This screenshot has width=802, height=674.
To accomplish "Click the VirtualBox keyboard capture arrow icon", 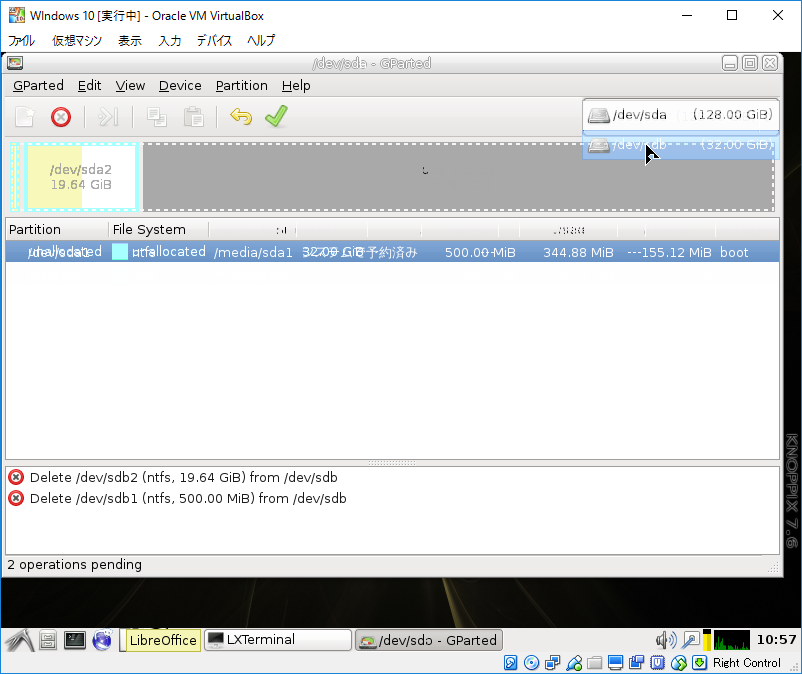I will tap(699, 663).
